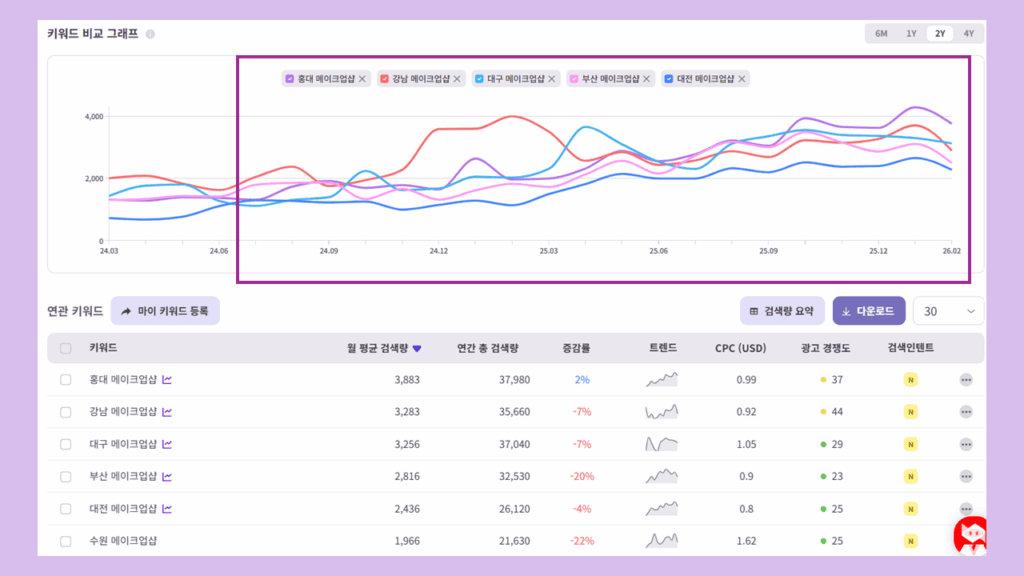Image resolution: width=1024 pixels, height=576 pixels.
Task: Click more options icon in 대구 메이크업샵 row
Action: (x=966, y=444)
